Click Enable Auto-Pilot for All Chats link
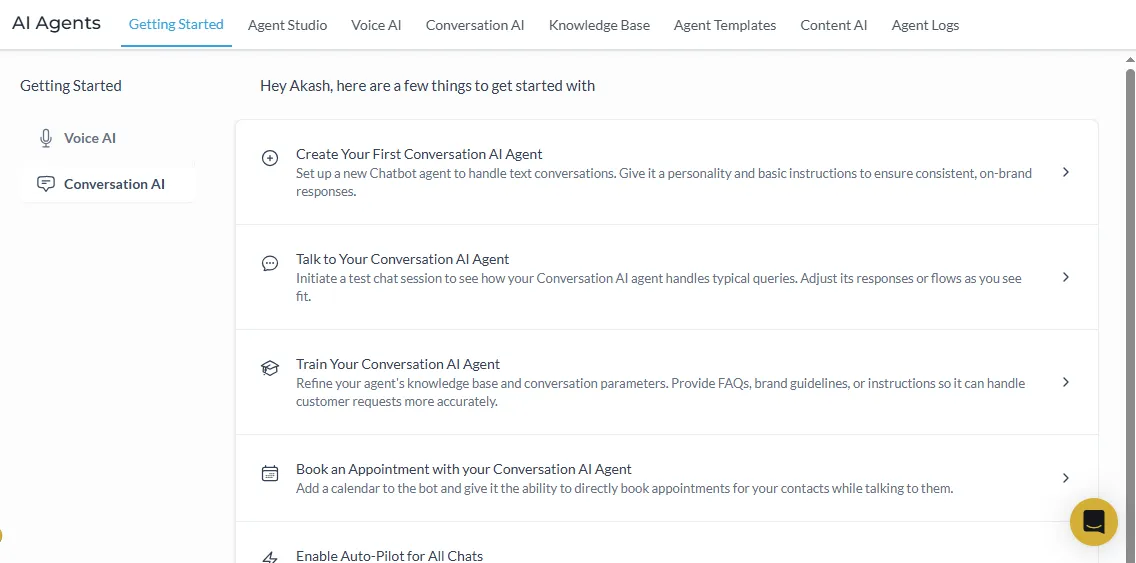Screen dimensions: 1136x563 pos(389,556)
